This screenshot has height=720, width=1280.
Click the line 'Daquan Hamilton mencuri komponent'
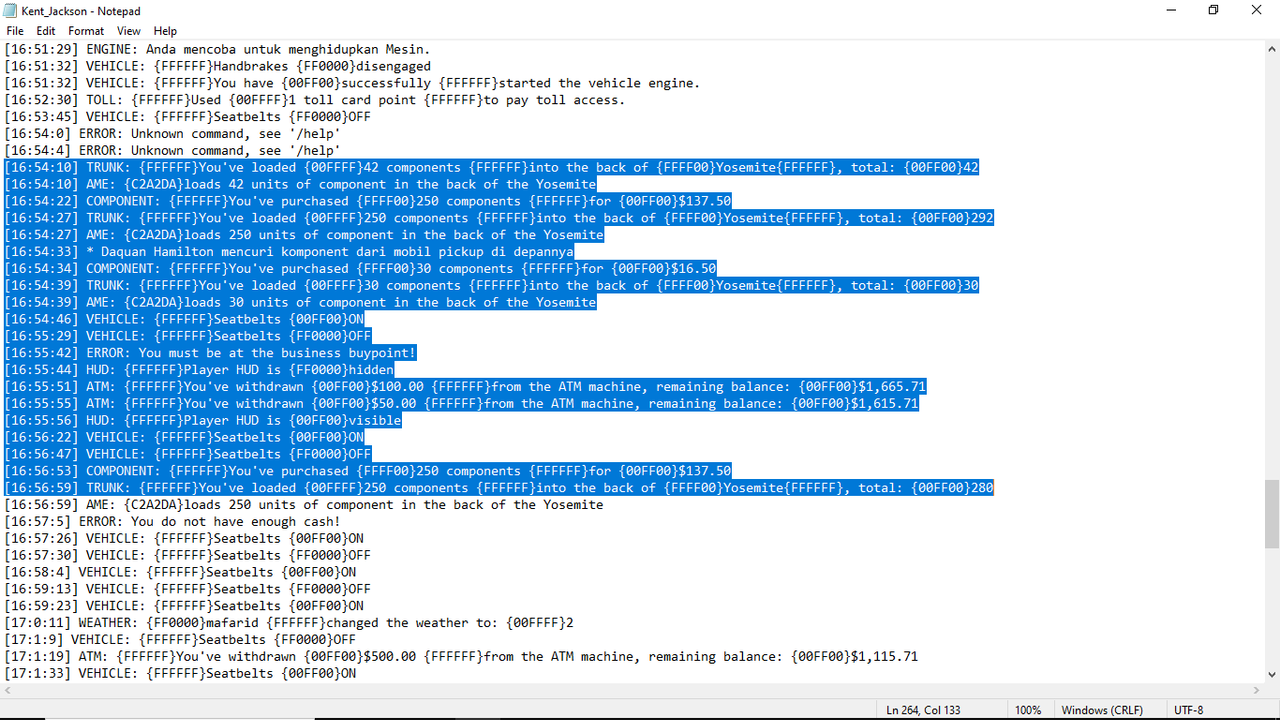pyautogui.click(x=289, y=252)
